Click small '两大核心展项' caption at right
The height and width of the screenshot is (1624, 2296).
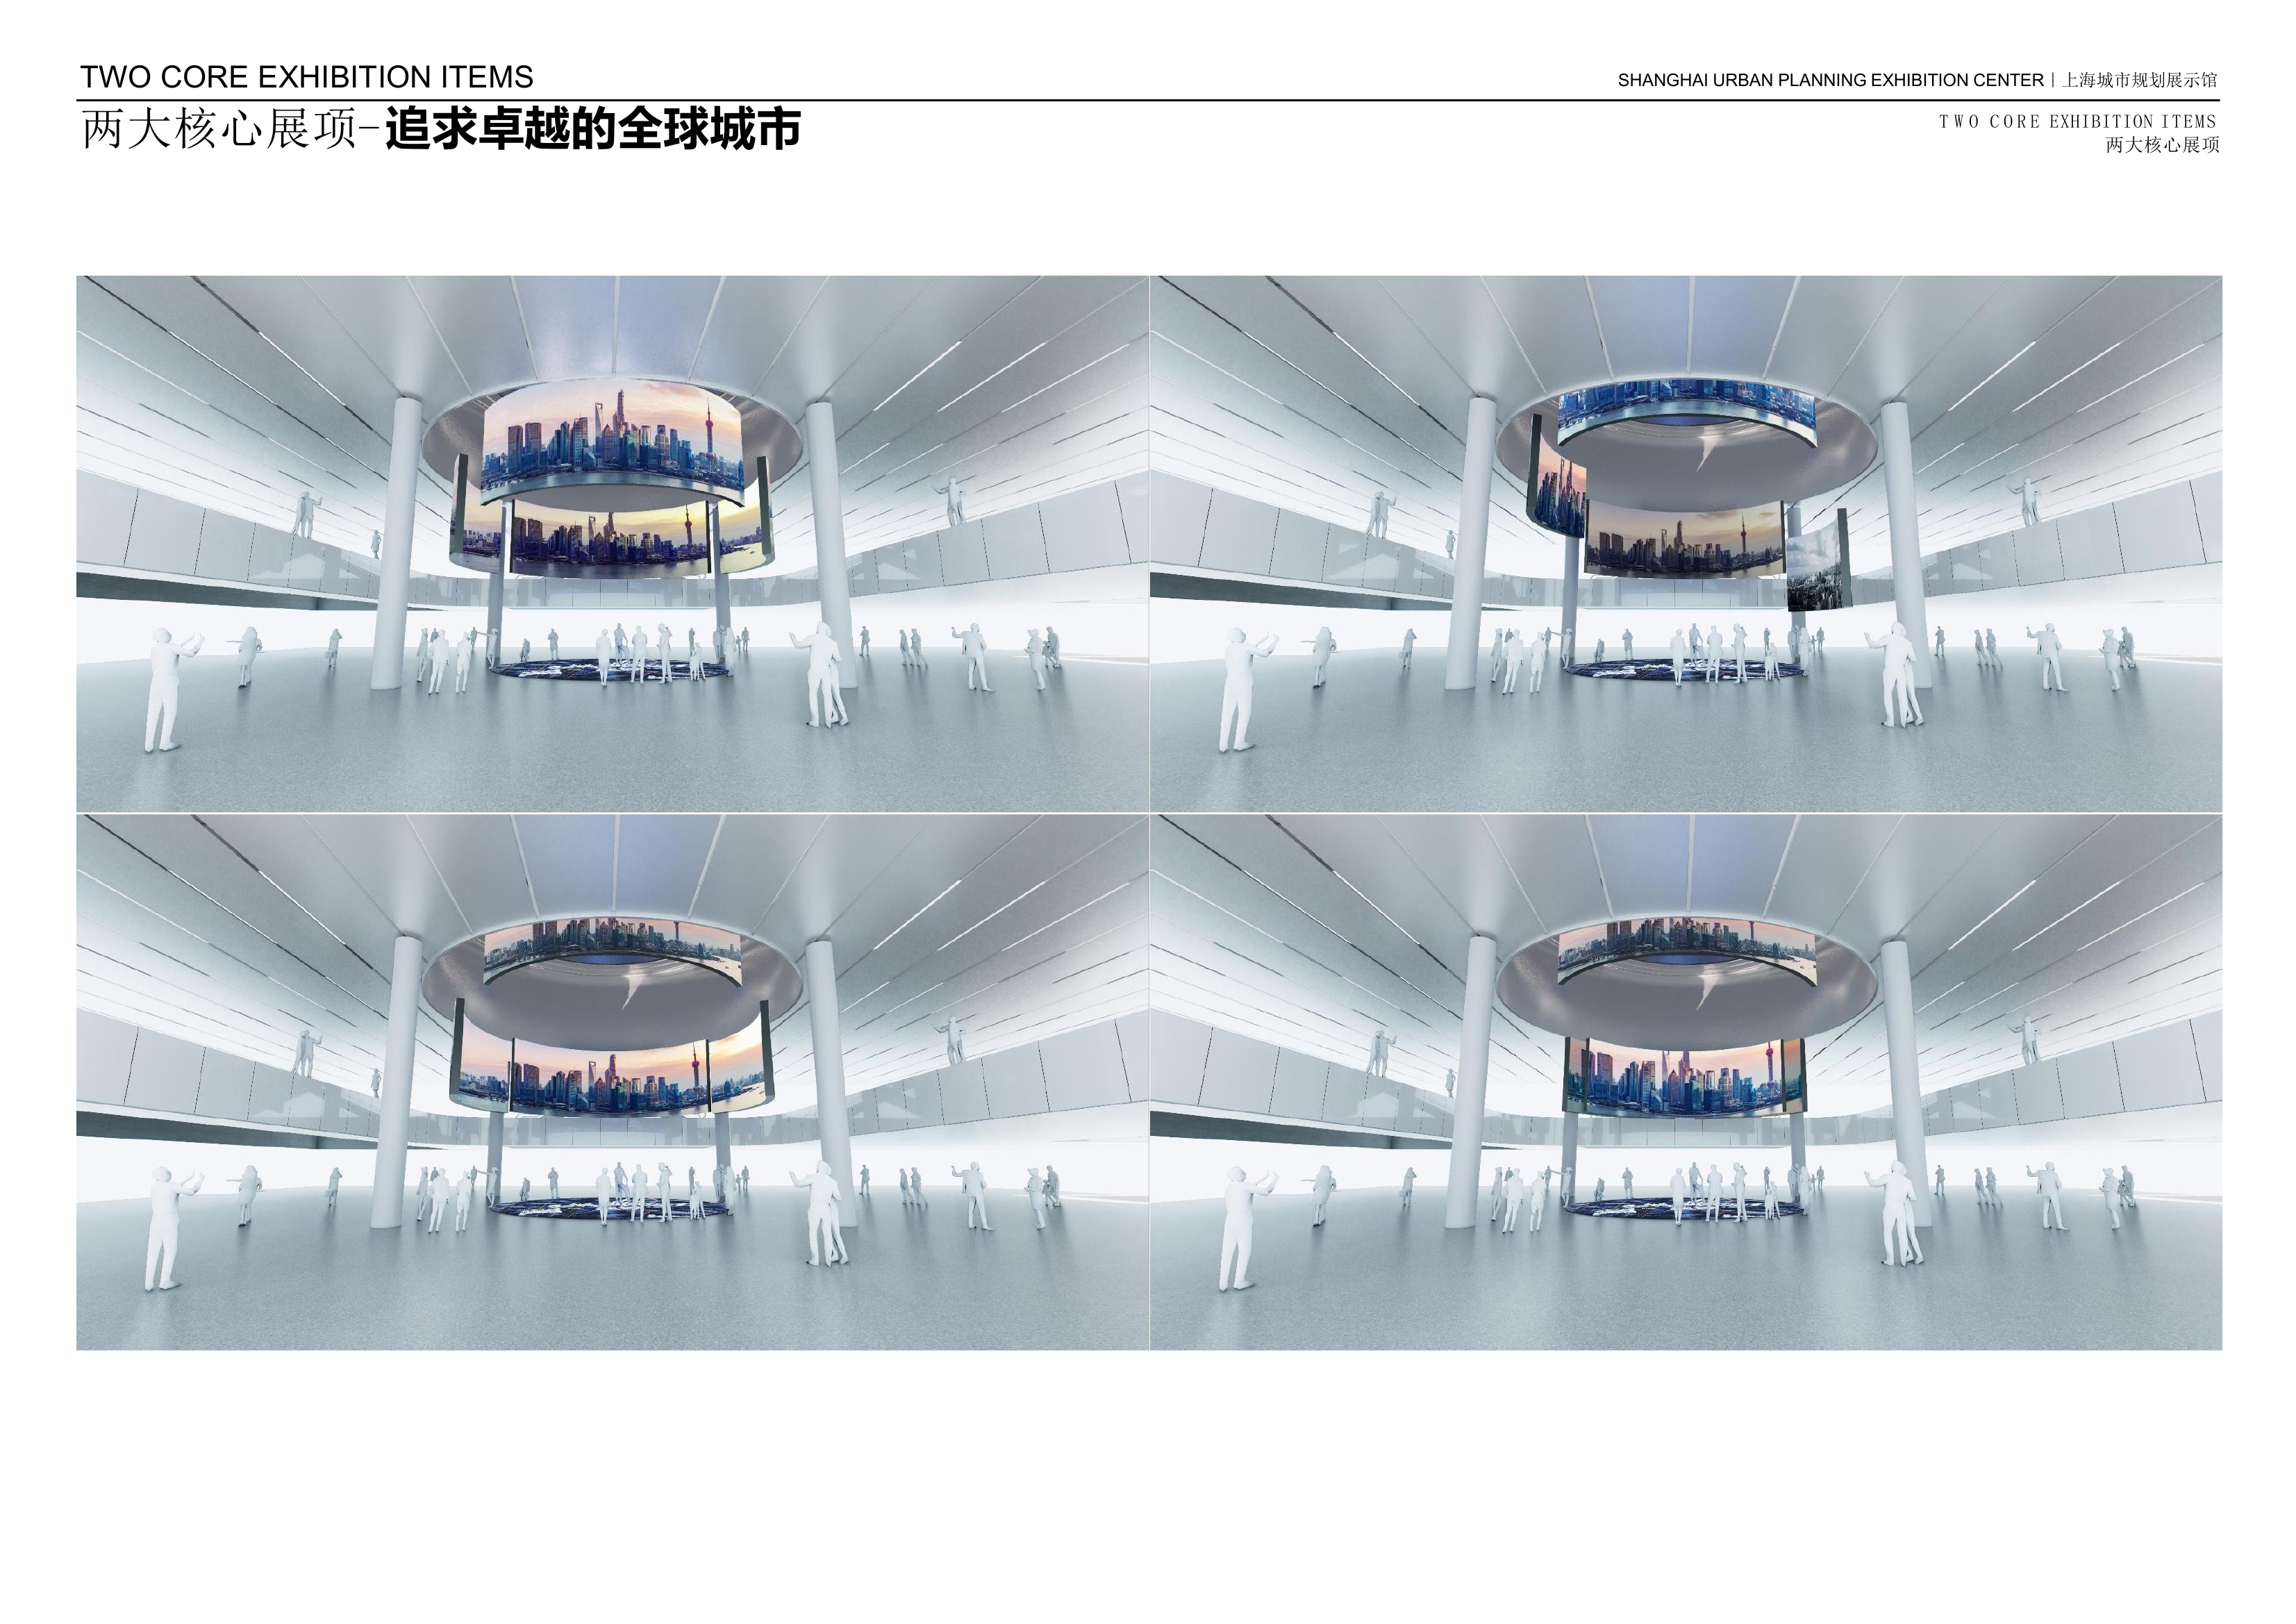pos(2162,145)
